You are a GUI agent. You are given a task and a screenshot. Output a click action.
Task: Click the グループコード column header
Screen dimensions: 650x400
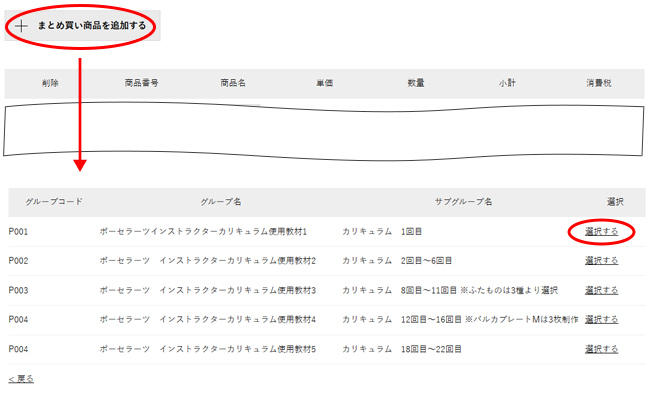[x=54, y=202]
